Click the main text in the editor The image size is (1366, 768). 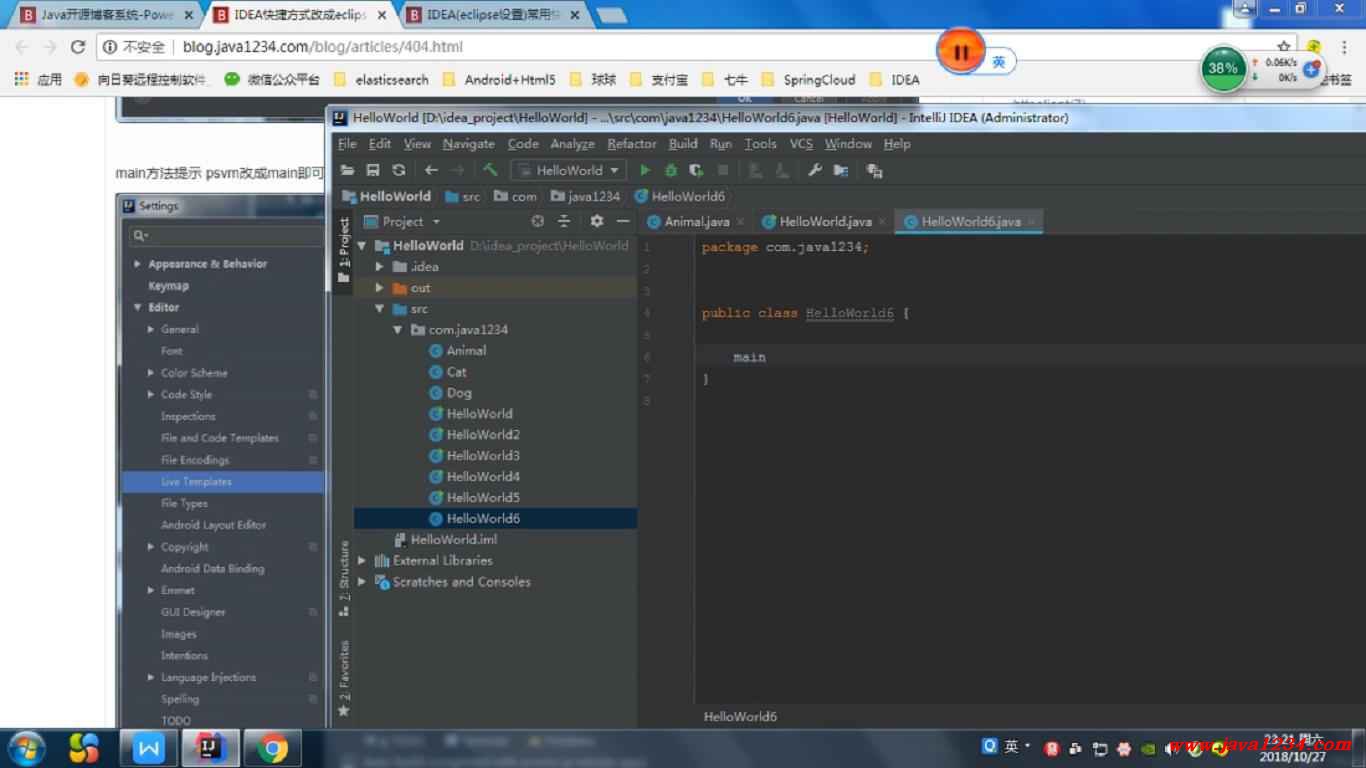(x=749, y=357)
